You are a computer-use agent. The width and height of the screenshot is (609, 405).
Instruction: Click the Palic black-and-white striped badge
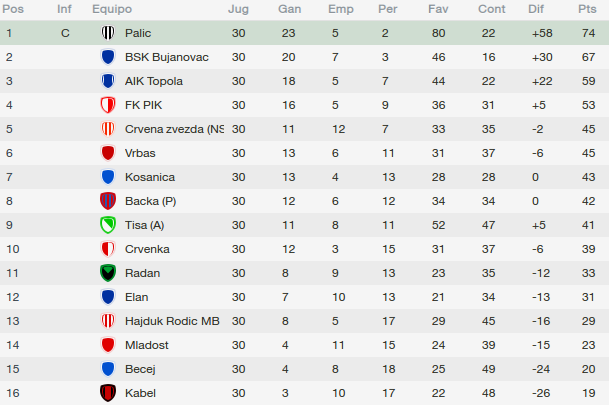tap(108, 33)
